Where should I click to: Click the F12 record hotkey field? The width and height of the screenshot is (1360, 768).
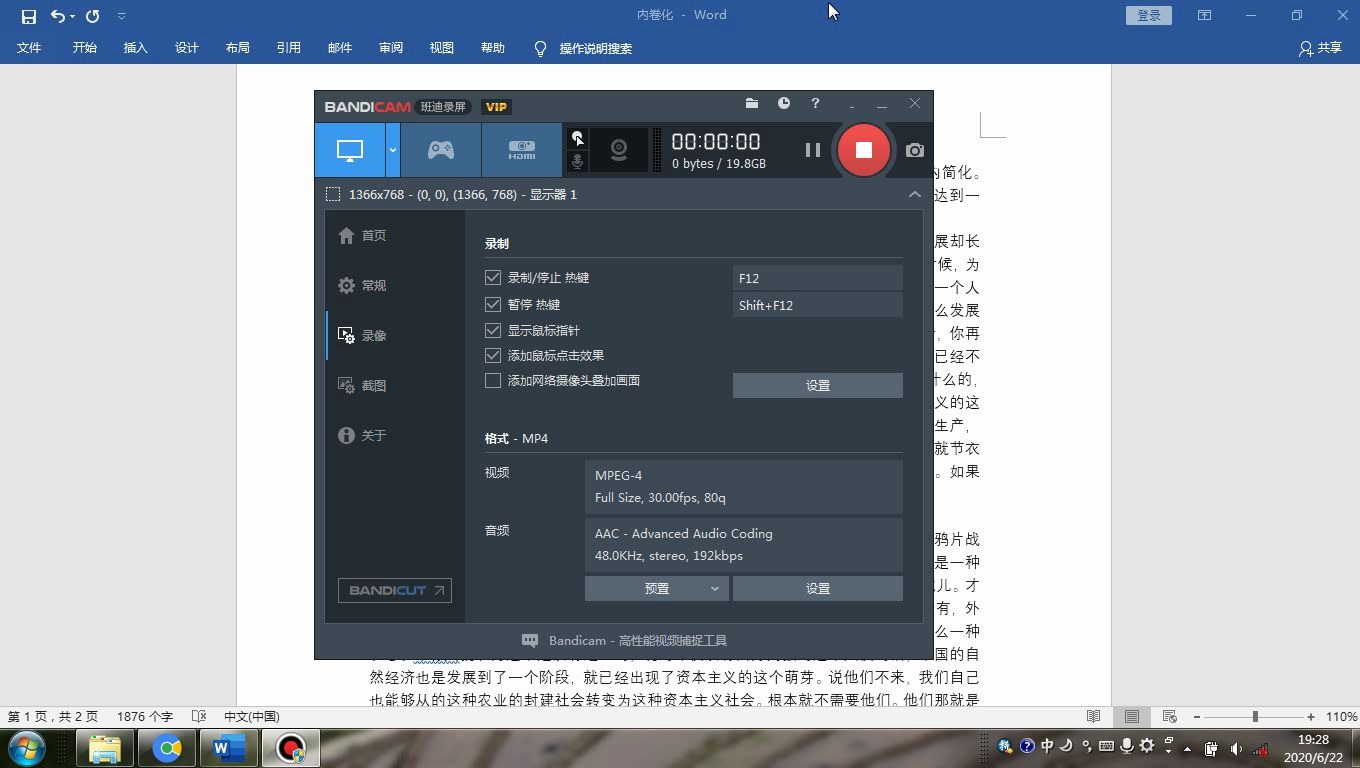click(x=818, y=278)
